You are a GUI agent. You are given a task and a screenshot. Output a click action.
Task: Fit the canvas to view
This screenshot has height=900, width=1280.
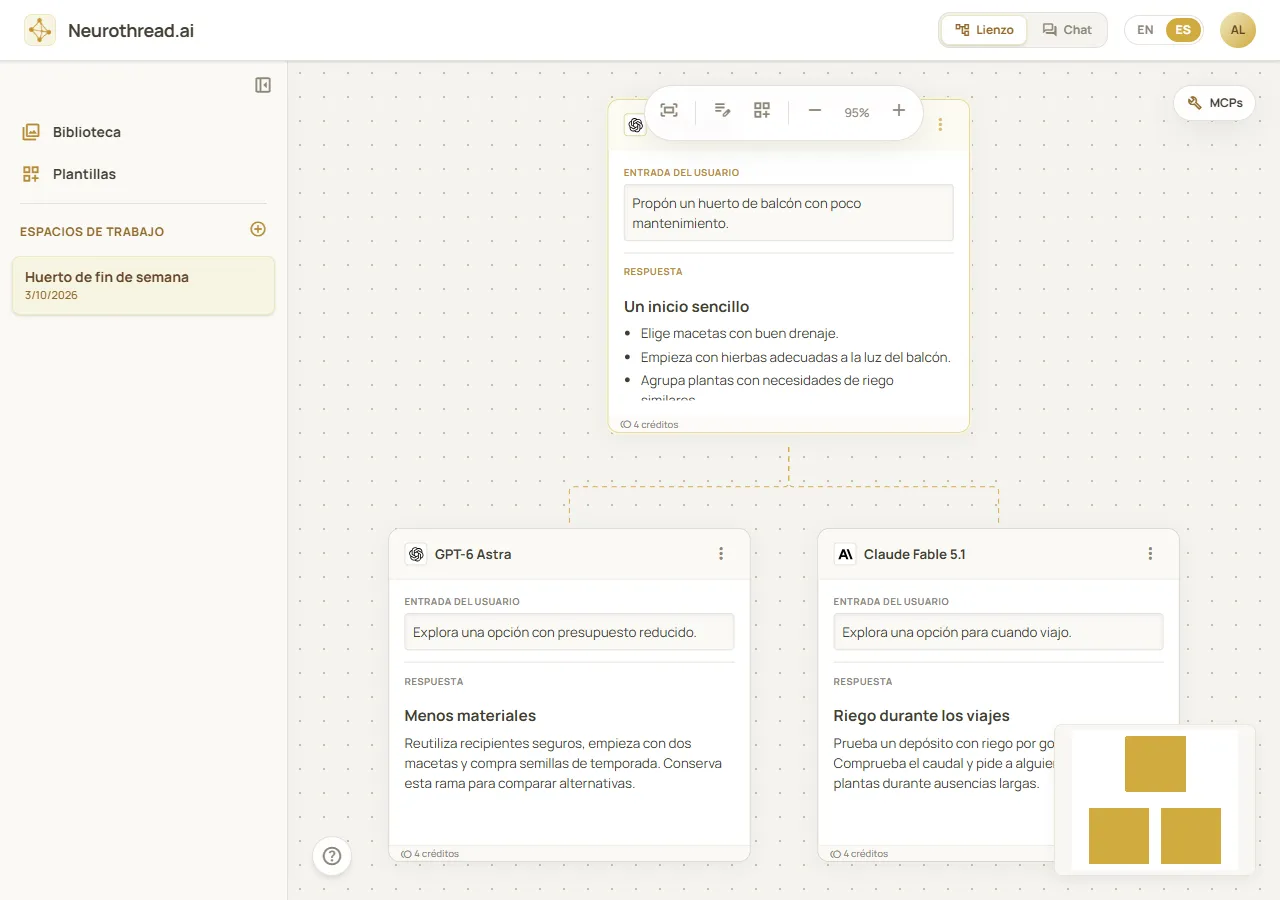669,111
